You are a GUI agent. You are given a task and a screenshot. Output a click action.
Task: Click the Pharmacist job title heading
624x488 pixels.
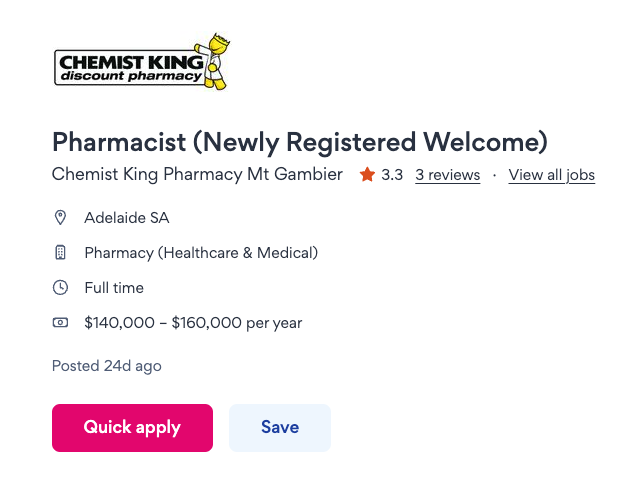click(x=299, y=141)
